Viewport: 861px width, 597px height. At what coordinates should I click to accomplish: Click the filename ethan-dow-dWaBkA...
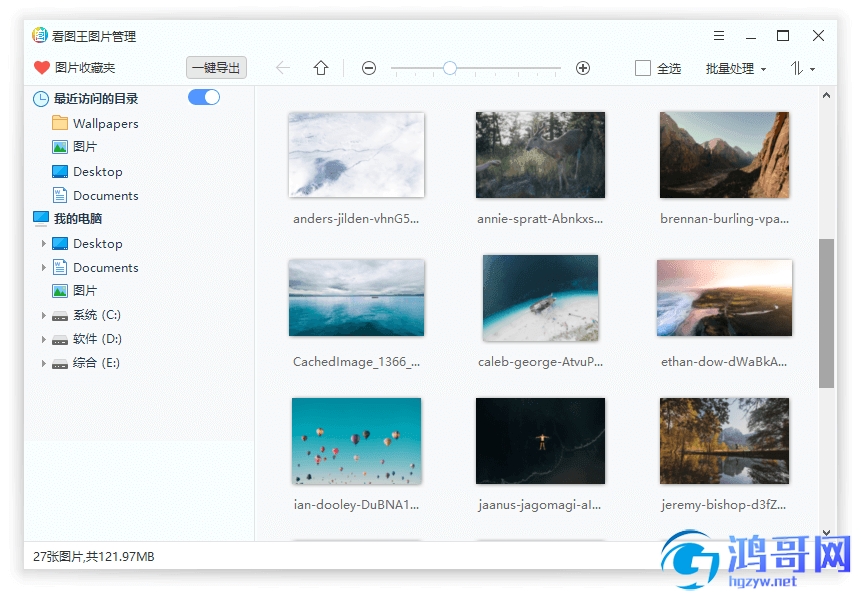click(x=724, y=361)
